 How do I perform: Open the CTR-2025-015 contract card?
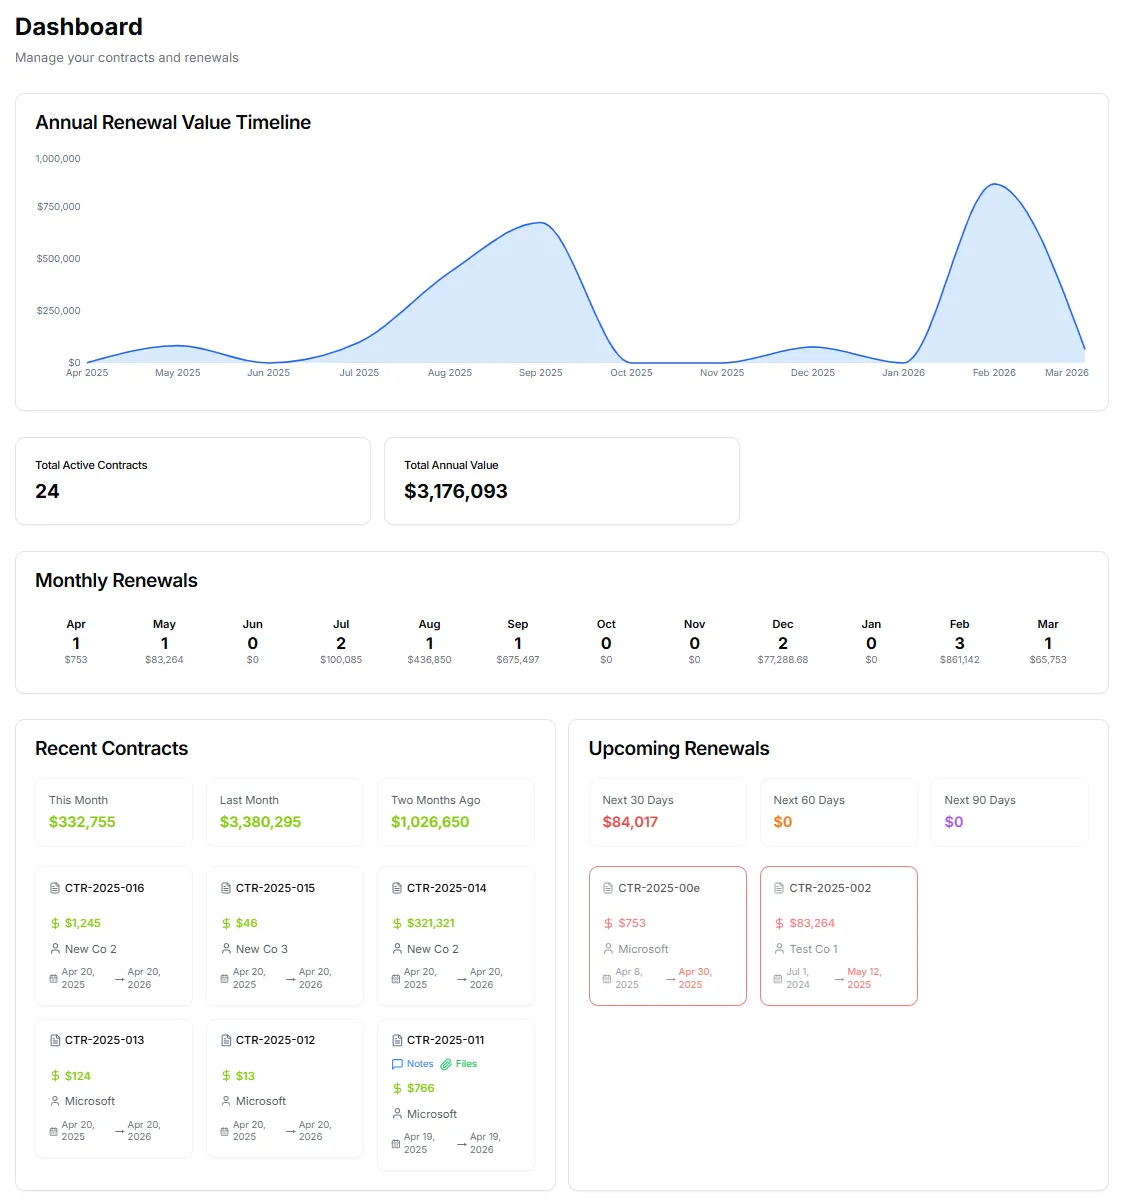click(285, 936)
